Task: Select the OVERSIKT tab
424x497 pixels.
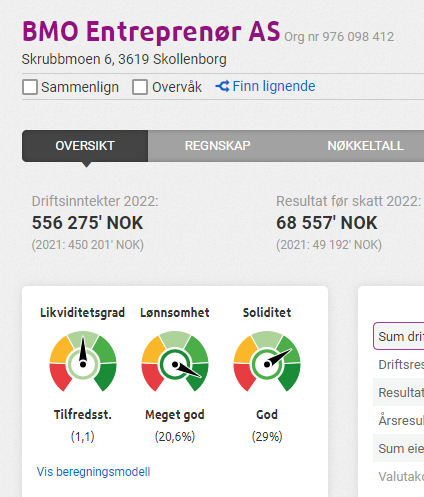Action: pos(85,146)
